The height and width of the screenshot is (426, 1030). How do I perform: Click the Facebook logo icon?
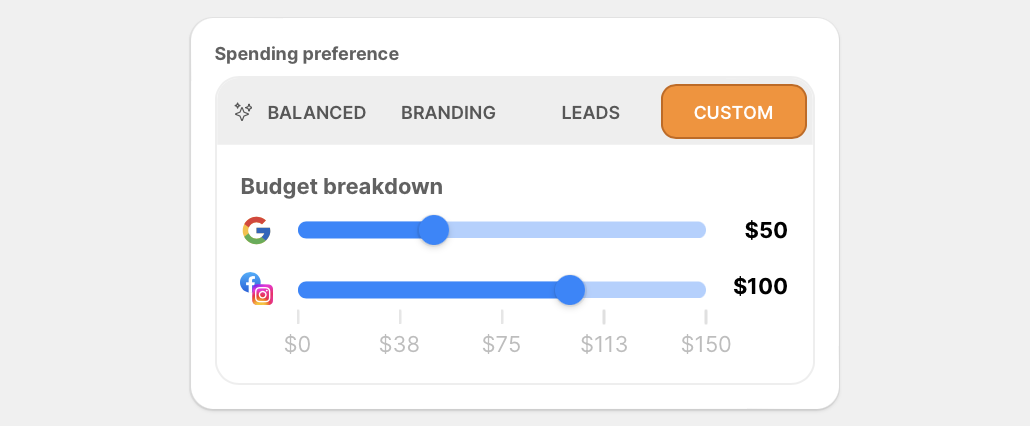[250, 282]
